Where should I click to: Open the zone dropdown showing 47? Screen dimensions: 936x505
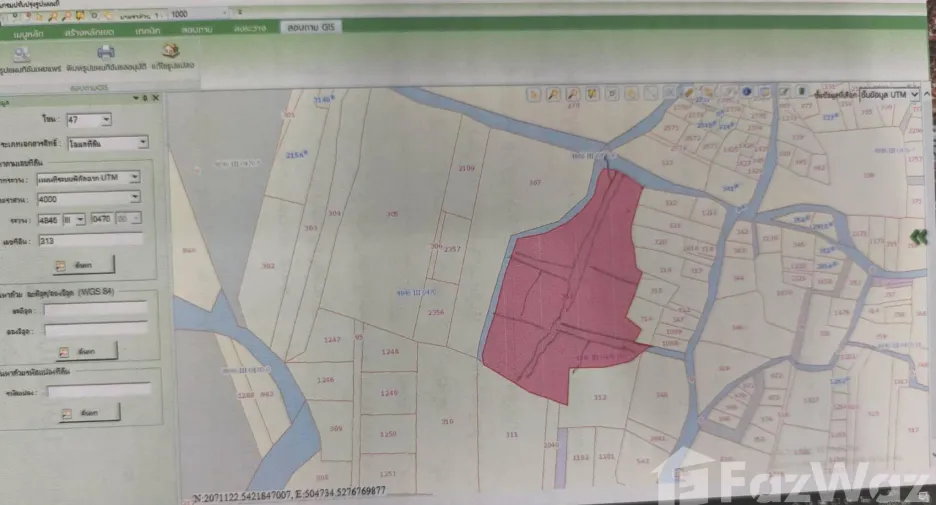[x=89, y=120]
